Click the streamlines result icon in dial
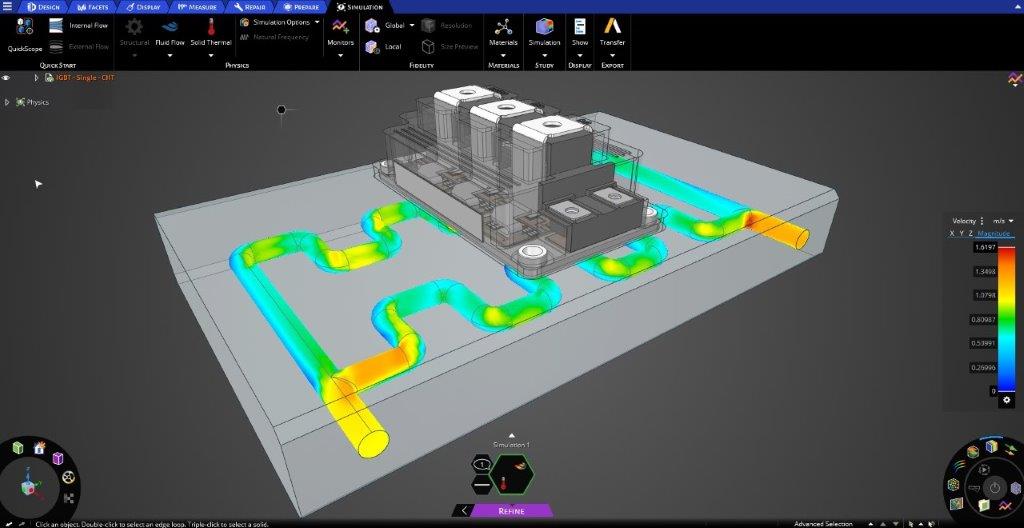This screenshot has height=528, width=1024. click(x=959, y=465)
